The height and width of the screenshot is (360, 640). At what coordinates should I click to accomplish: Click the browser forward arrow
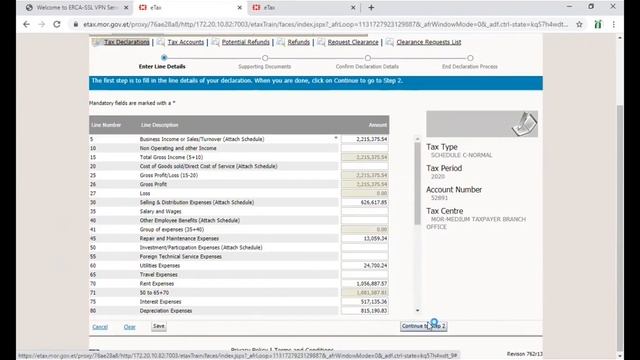(x=42, y=24)
